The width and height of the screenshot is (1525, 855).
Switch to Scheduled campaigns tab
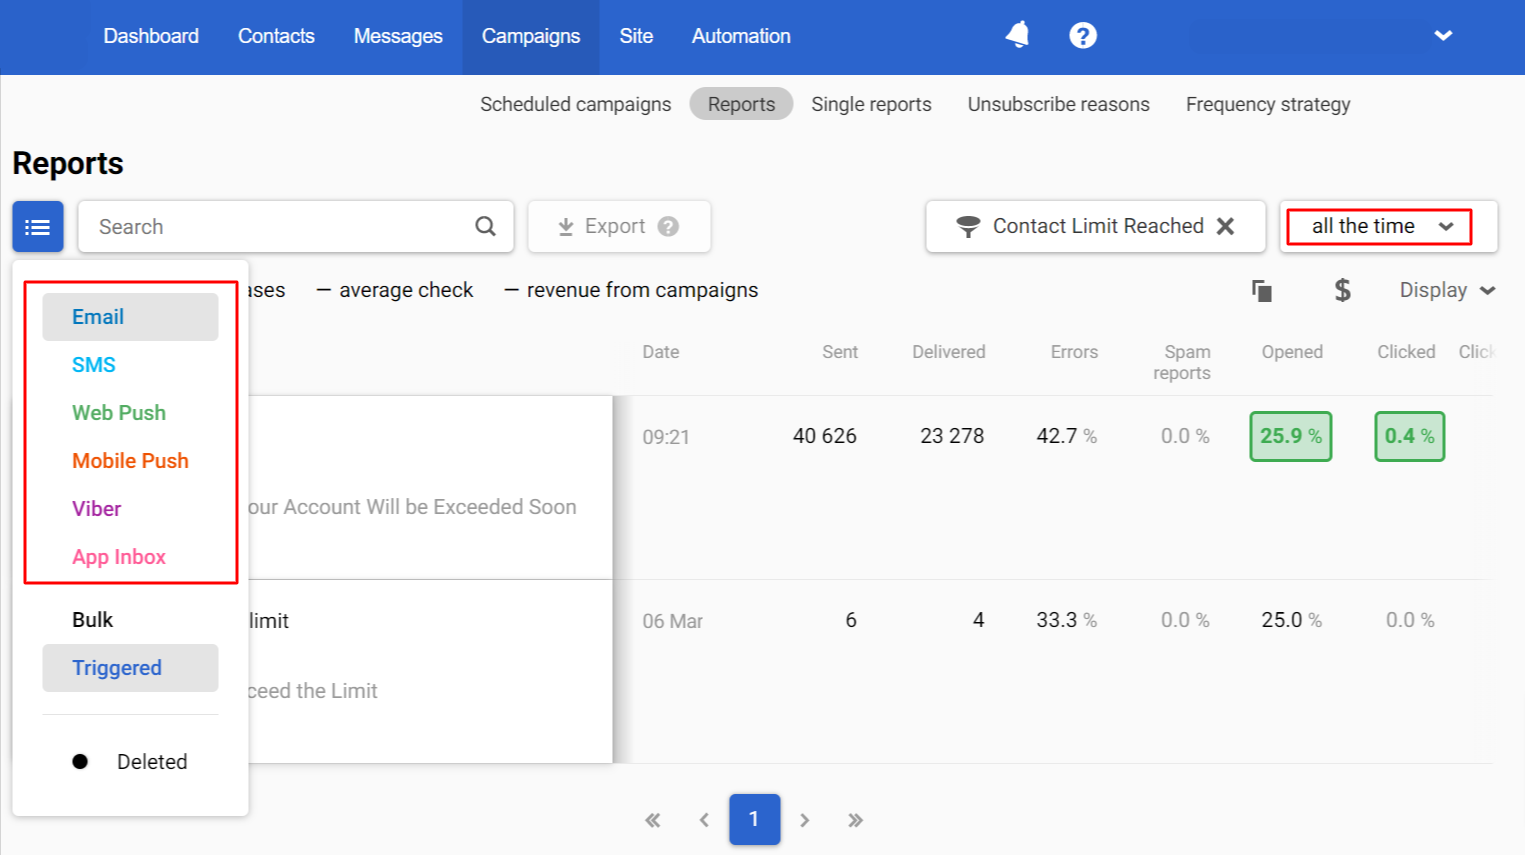pyautogui.click(x=575, y=104)
